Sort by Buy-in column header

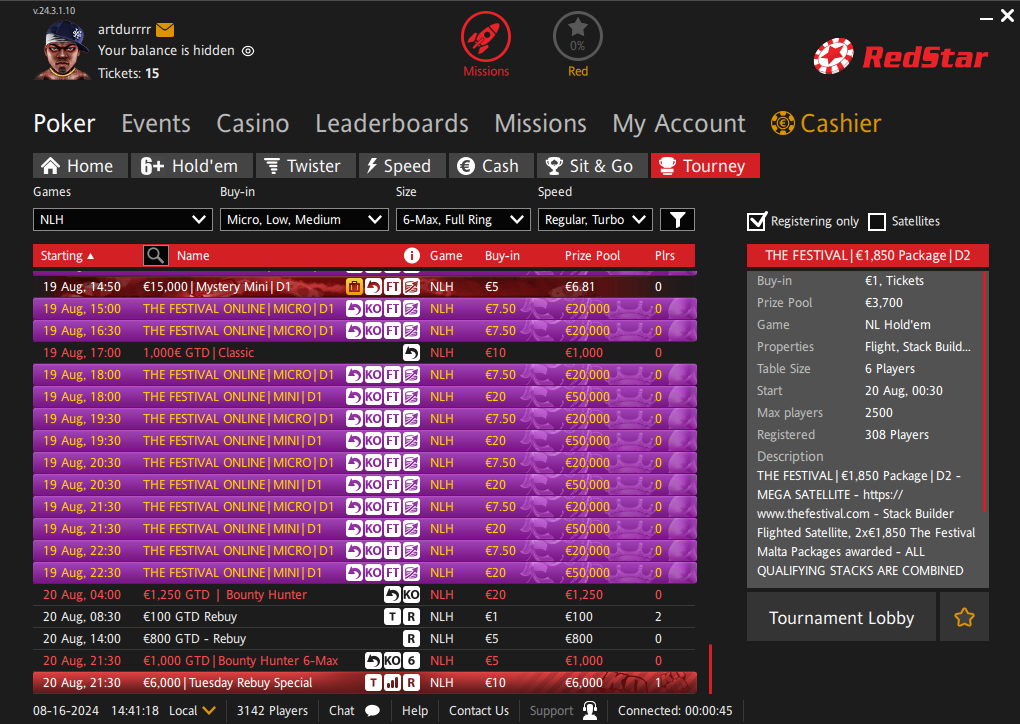[502, 256]
